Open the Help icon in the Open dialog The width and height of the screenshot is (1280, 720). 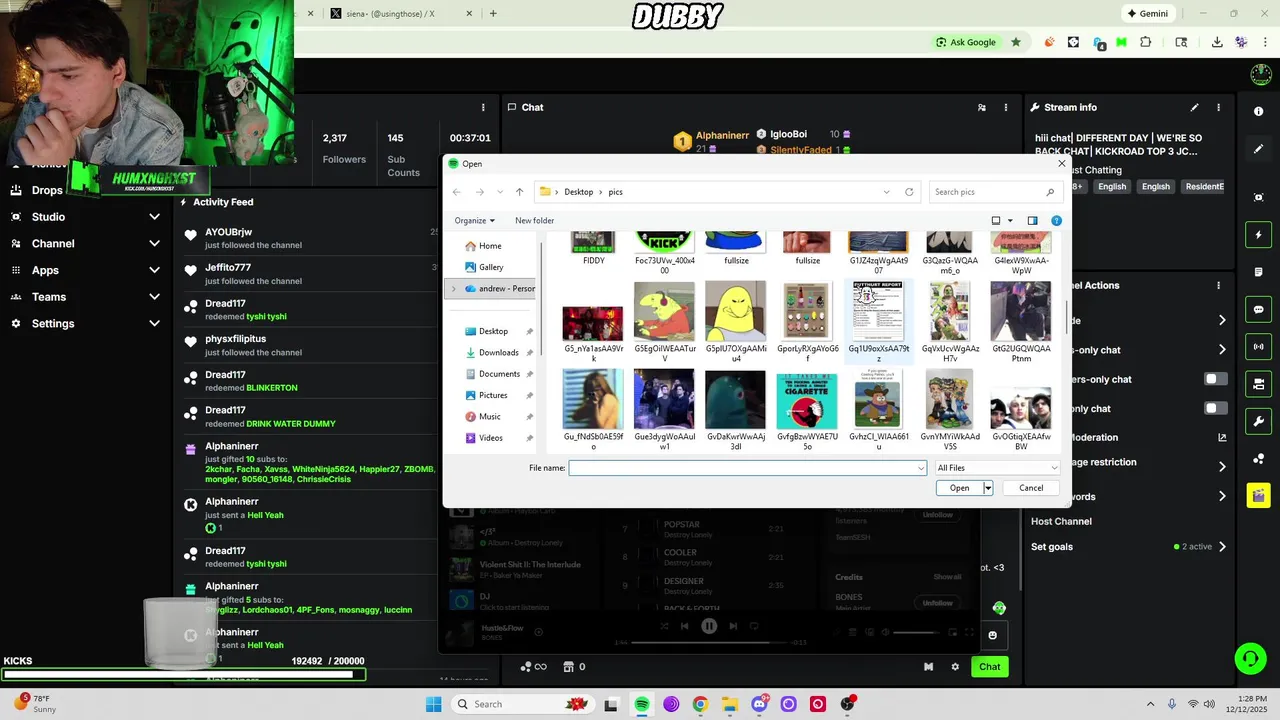(1056, 221)
